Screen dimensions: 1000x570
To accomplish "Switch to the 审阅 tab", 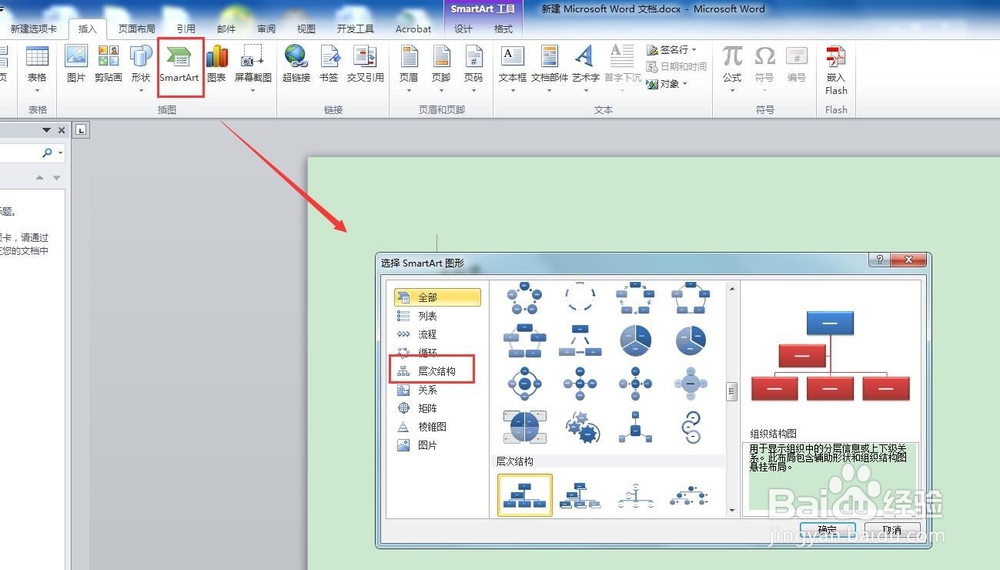I will (267, 29).
